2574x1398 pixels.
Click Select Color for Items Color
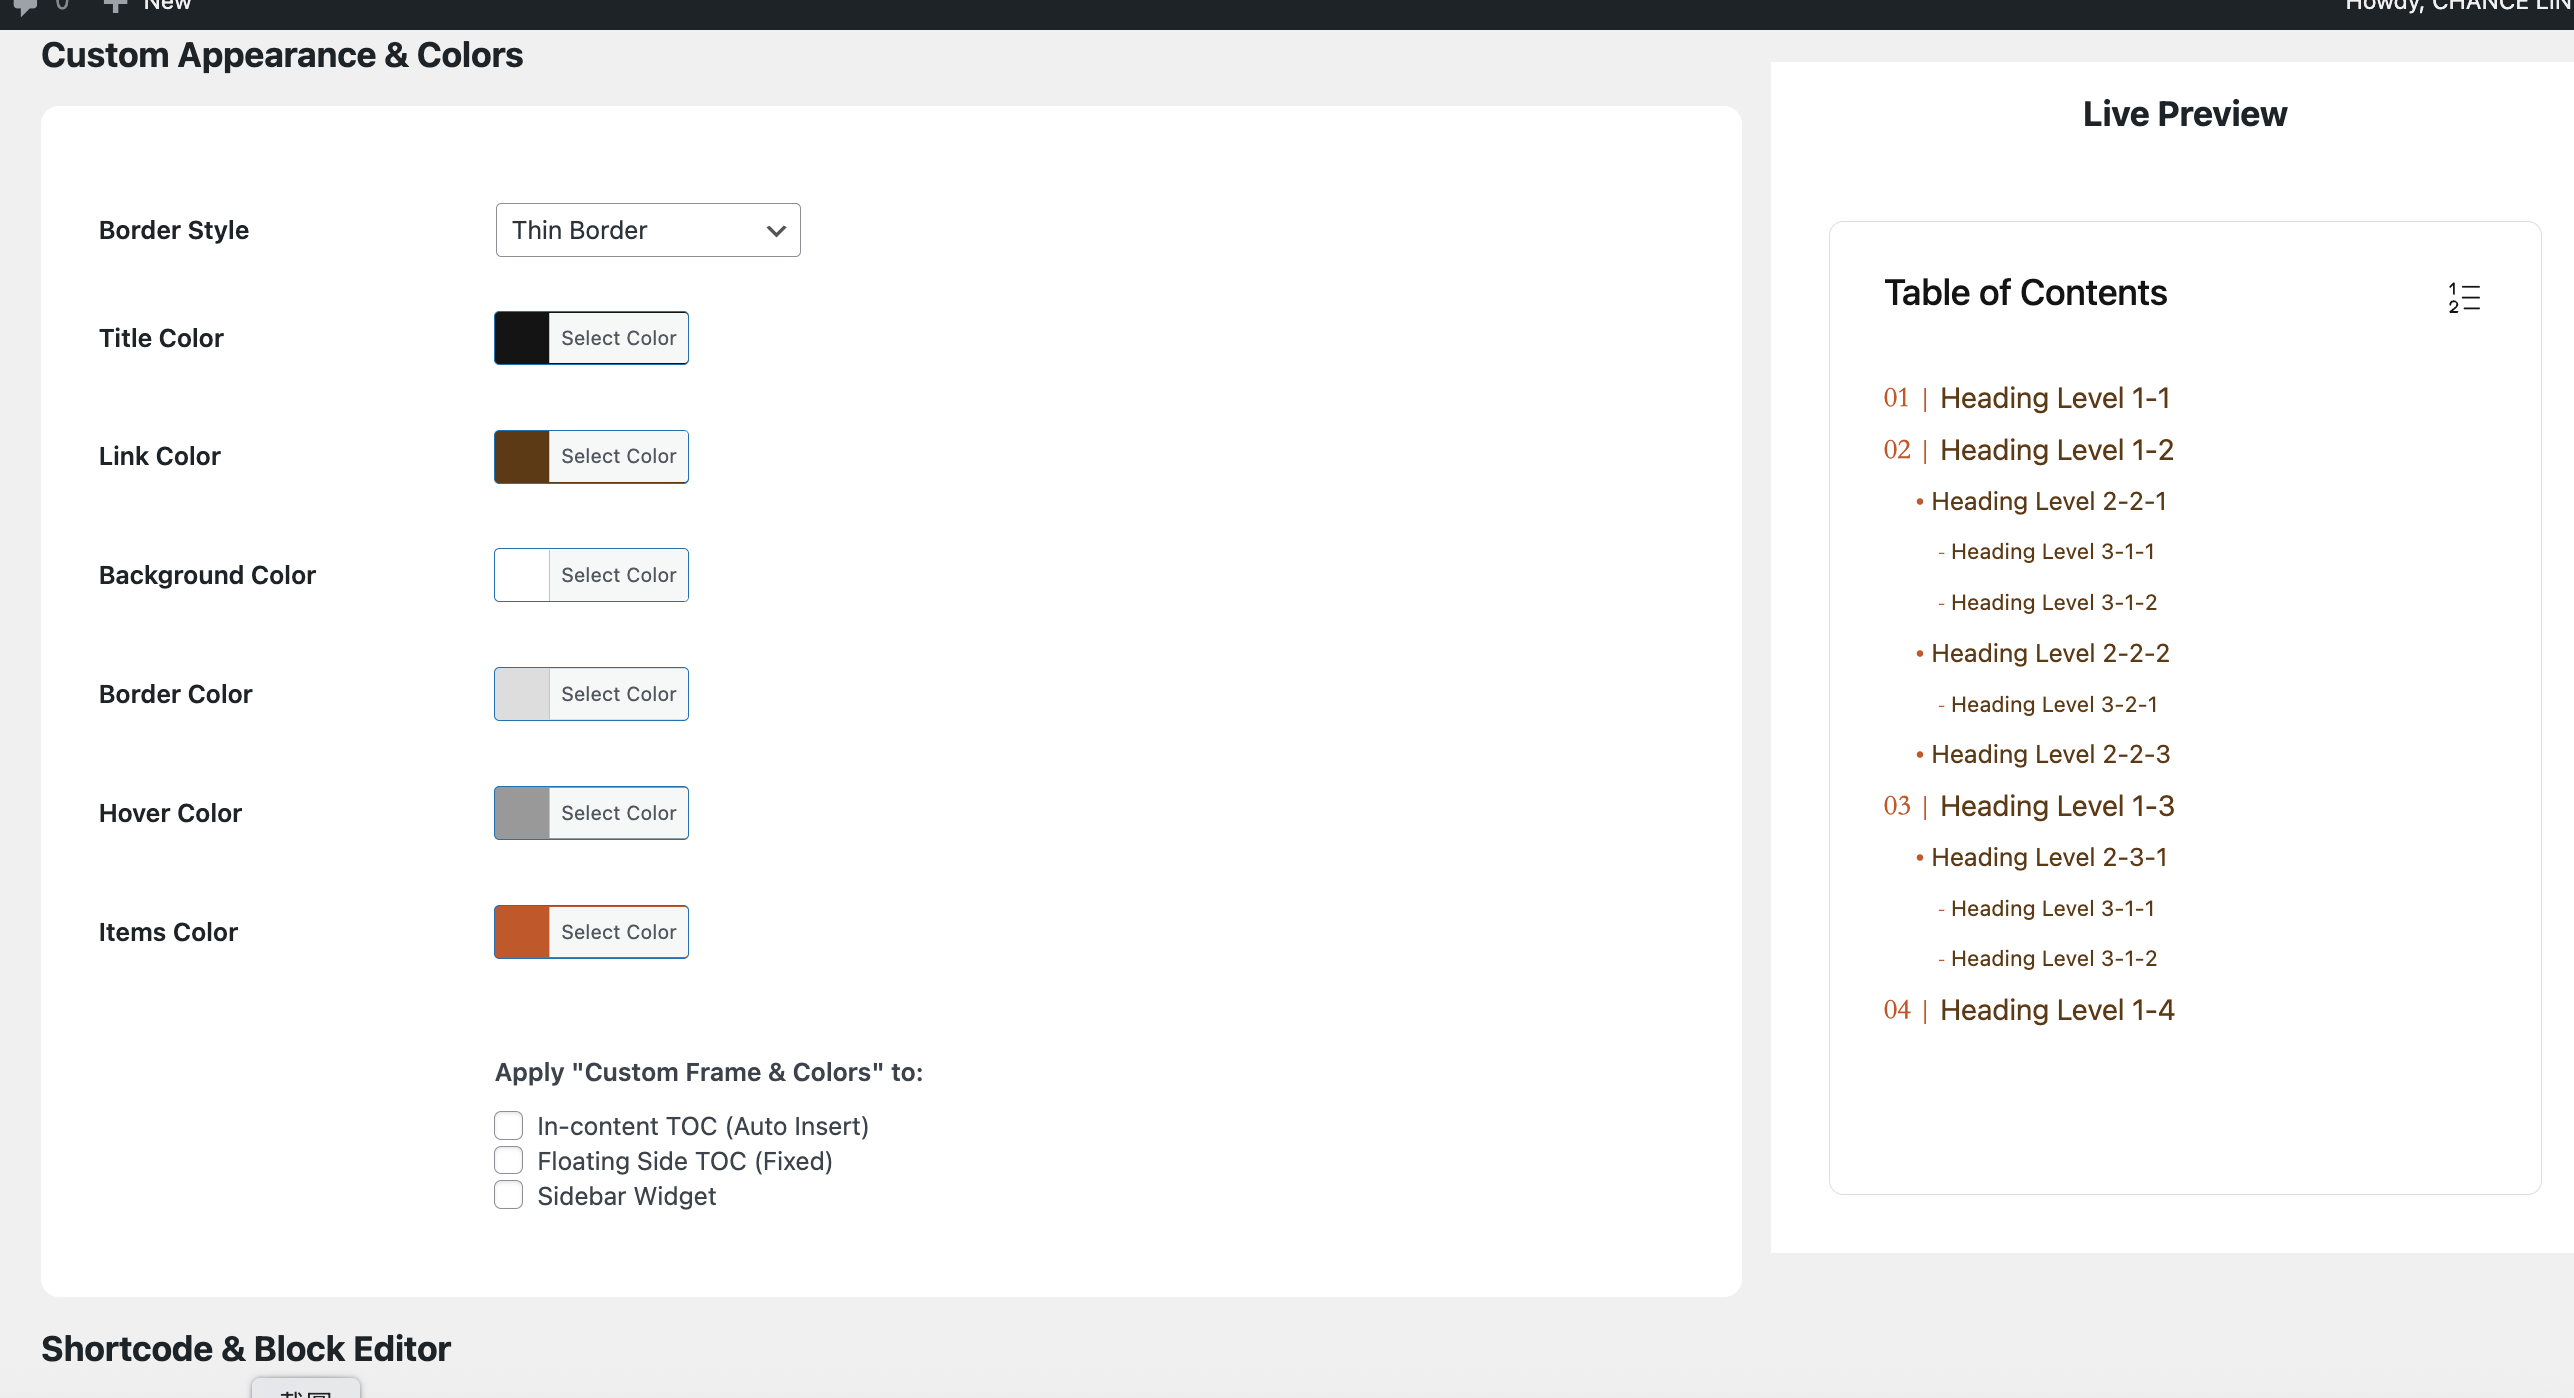[618, 931]
